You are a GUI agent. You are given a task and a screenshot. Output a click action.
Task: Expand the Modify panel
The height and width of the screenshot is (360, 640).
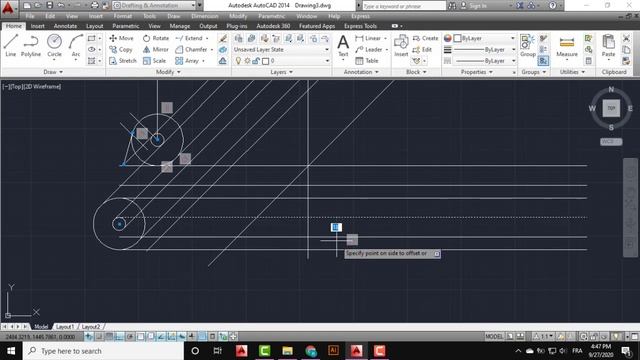168,72
